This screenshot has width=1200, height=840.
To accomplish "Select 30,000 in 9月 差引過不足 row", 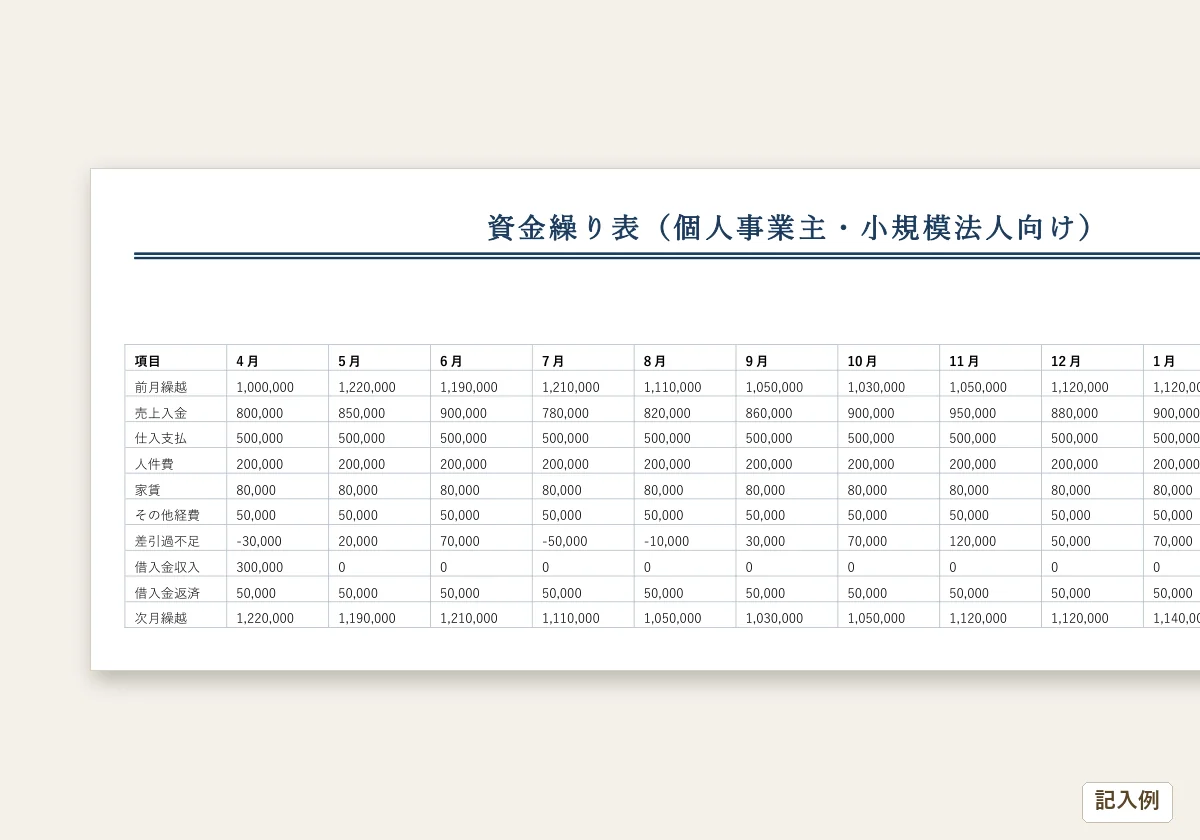I will (787, 539).
